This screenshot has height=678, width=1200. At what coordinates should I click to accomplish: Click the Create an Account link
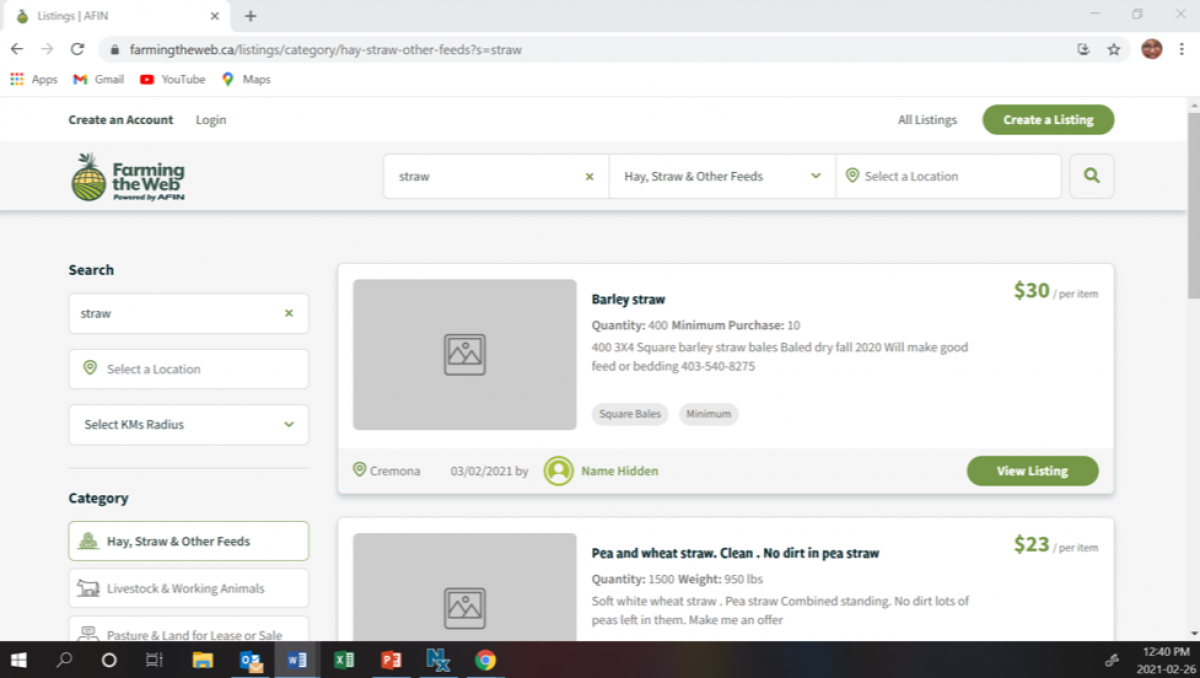coord(121,120)
